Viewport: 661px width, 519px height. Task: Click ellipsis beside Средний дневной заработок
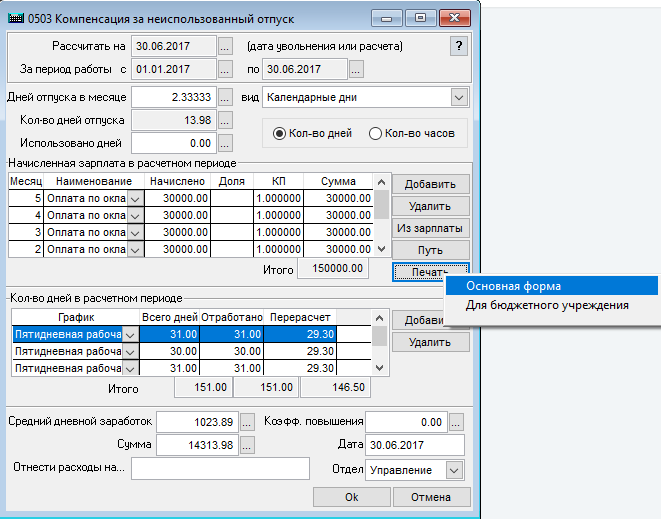[x=247, y=422]
